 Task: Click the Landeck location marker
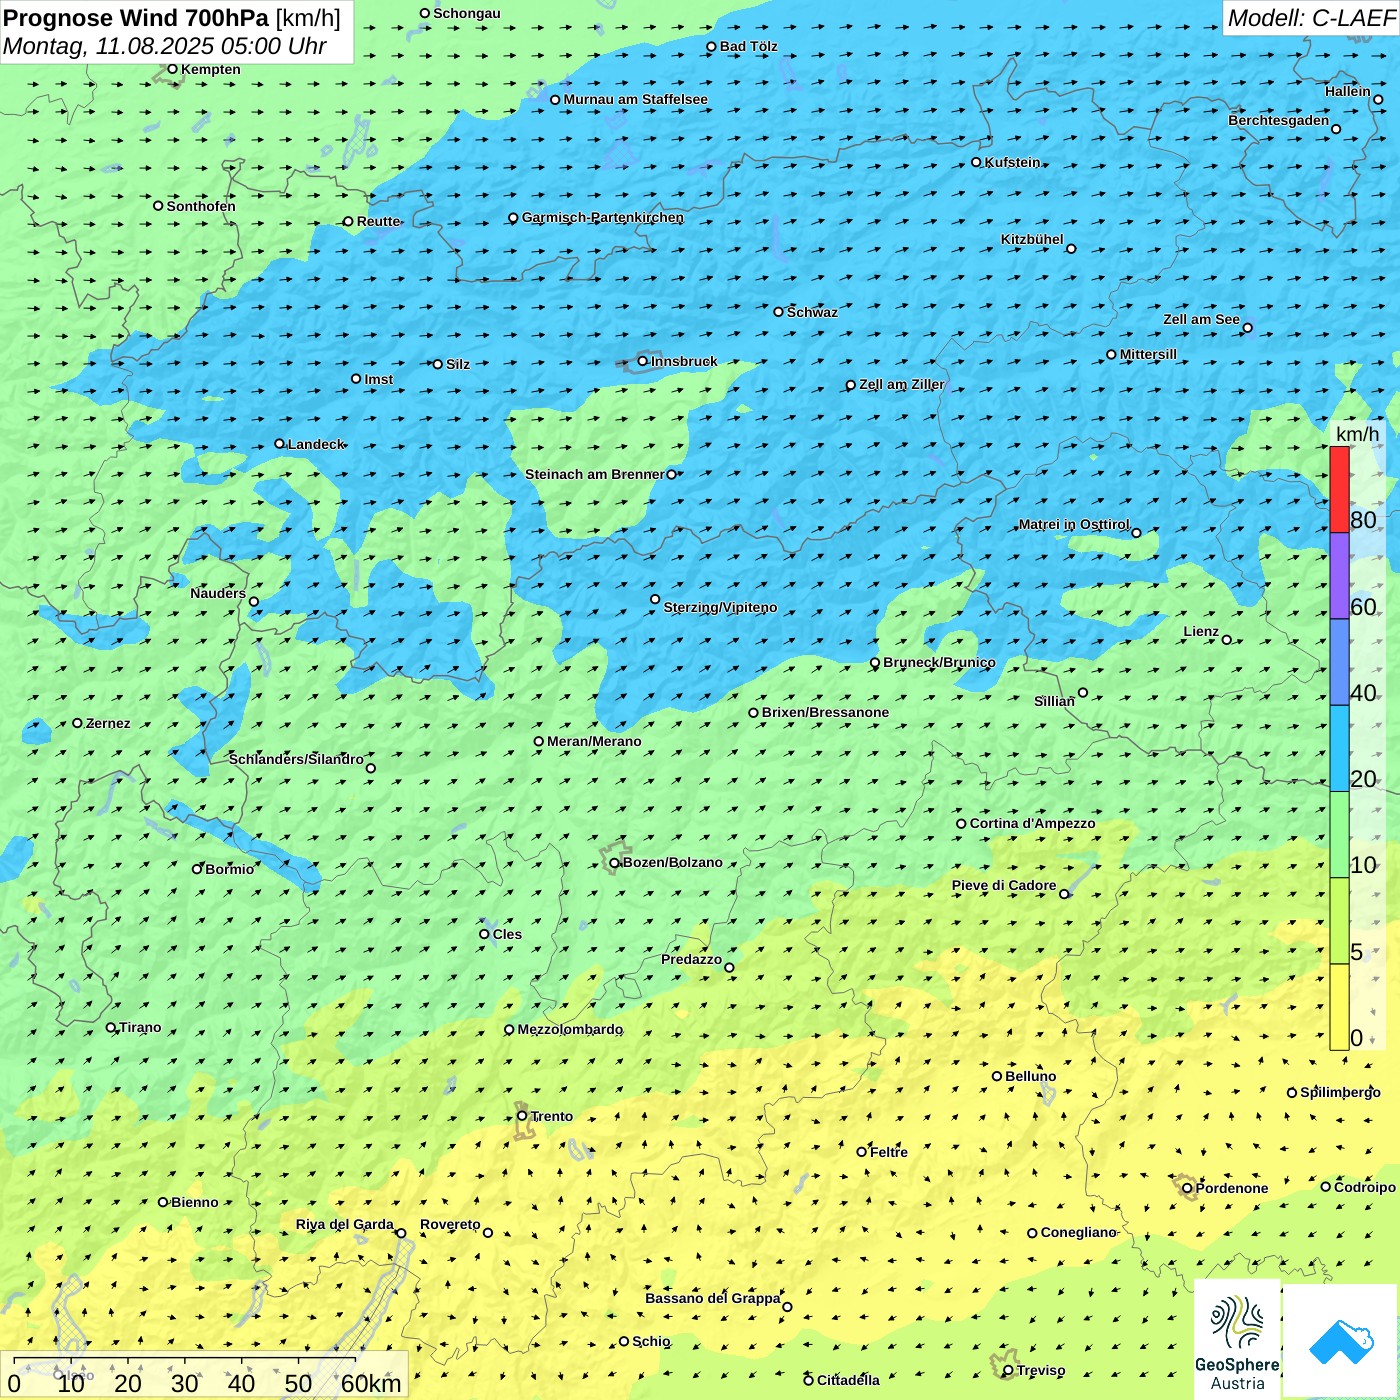coord(280,444)
